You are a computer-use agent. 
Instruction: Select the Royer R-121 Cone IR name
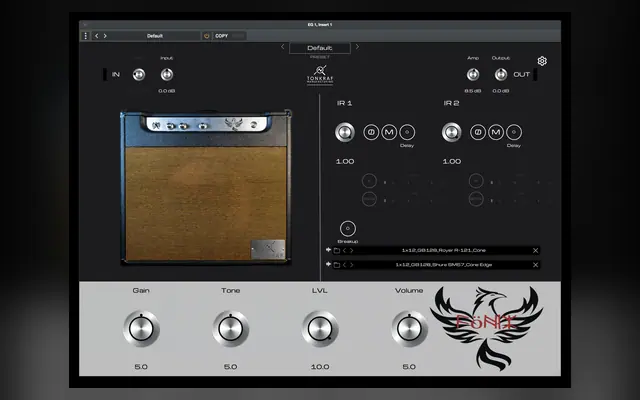444,250
